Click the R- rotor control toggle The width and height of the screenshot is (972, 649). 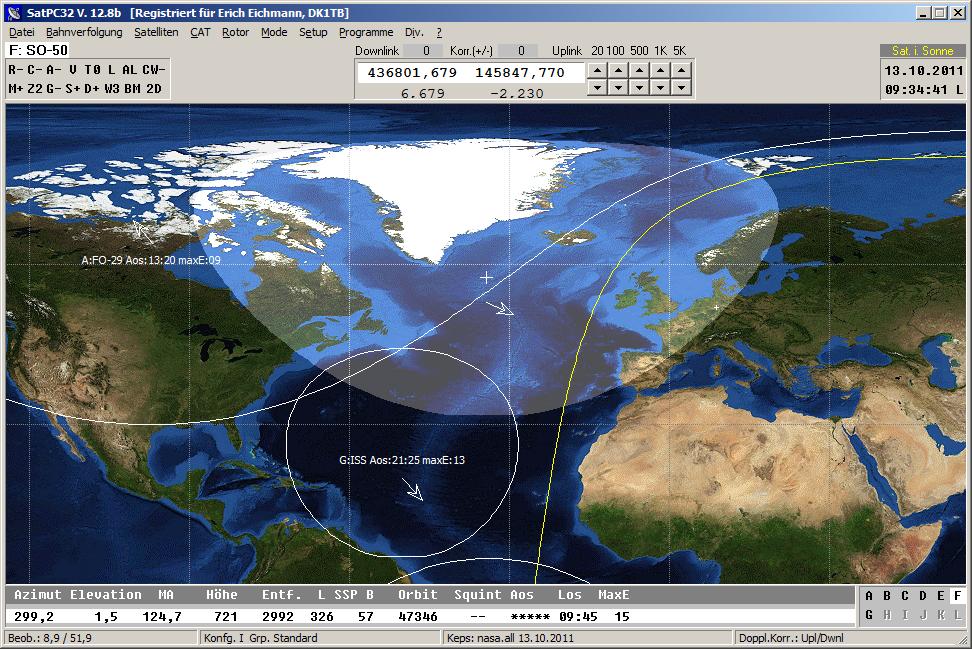coord(16,69)
